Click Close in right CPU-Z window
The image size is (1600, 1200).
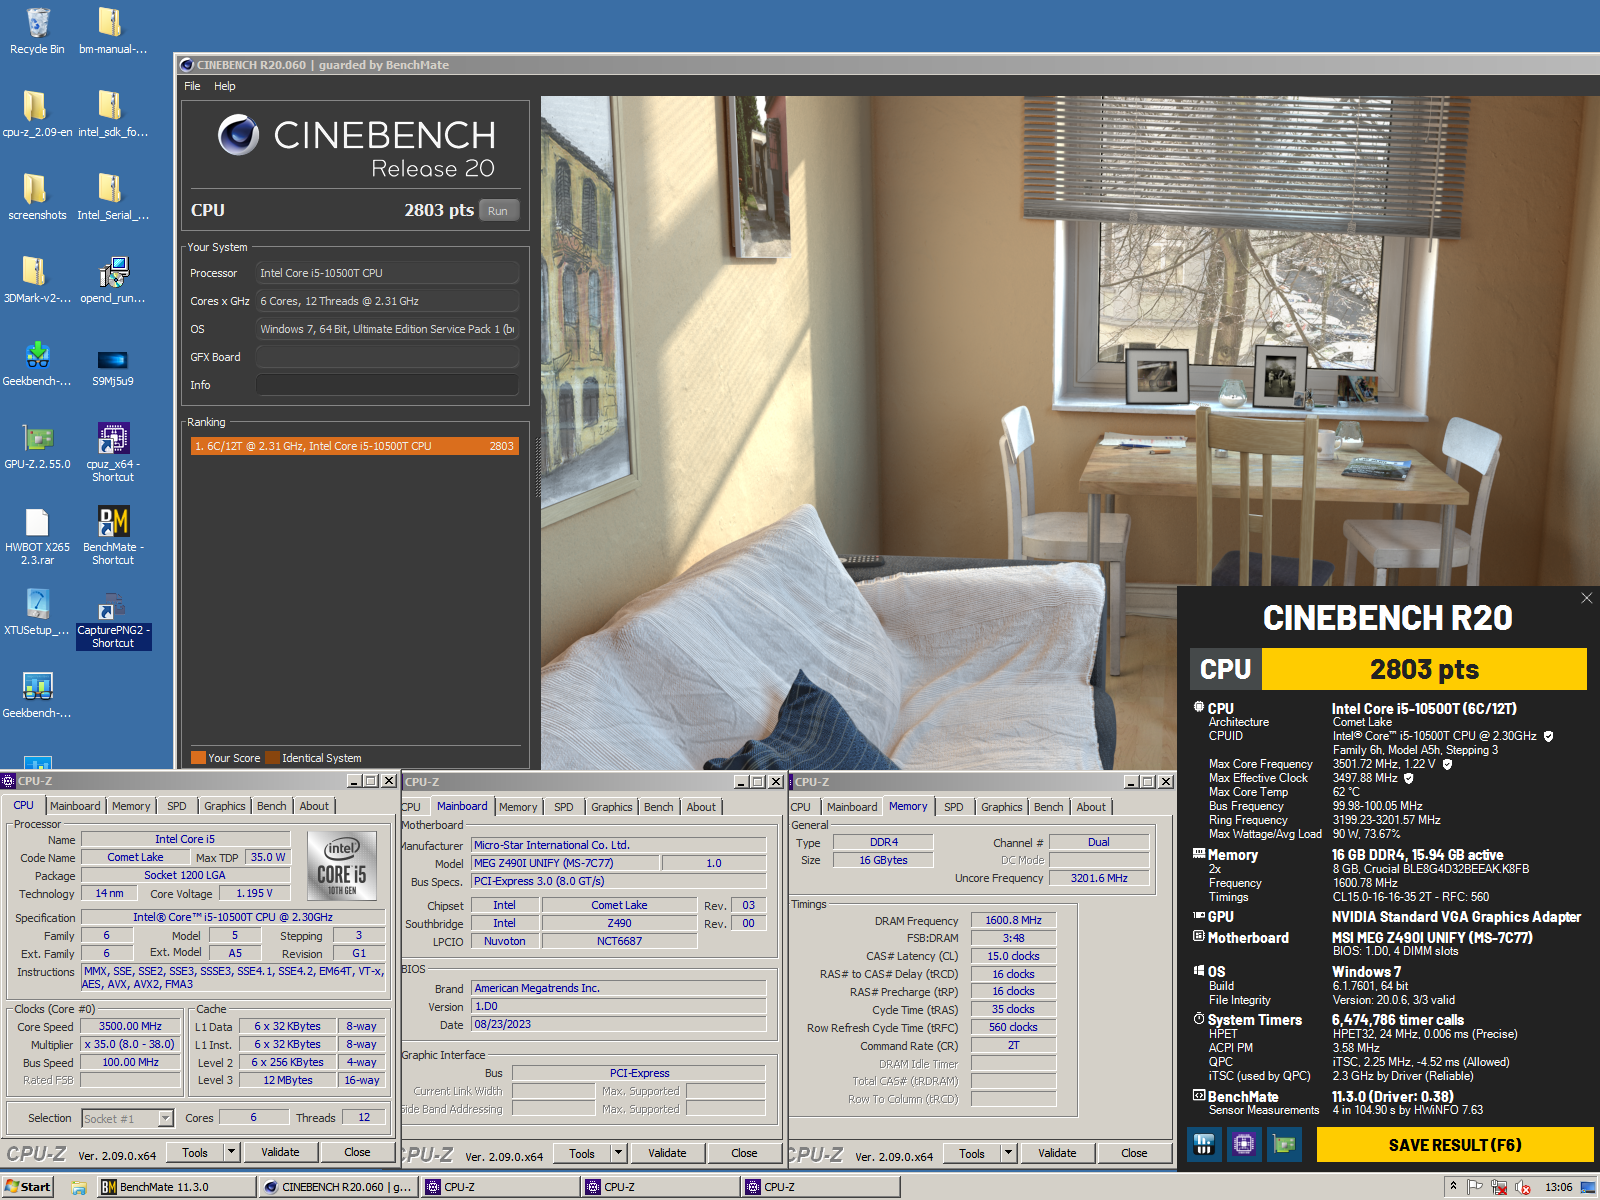click(1134, 1153)
